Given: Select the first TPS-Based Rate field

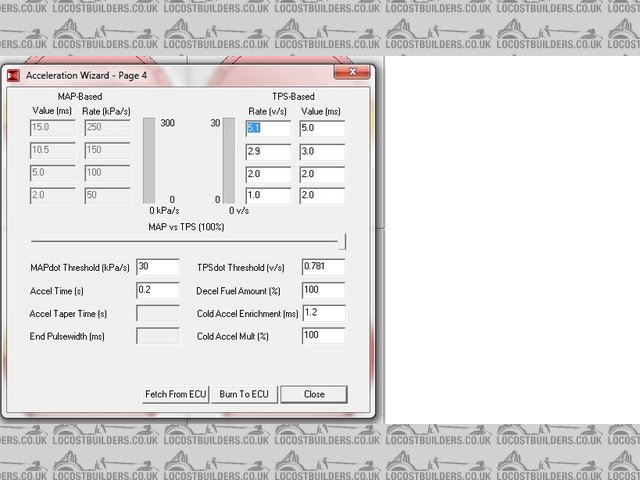Looking at the screenshot, I should click(x=268, y=129).
